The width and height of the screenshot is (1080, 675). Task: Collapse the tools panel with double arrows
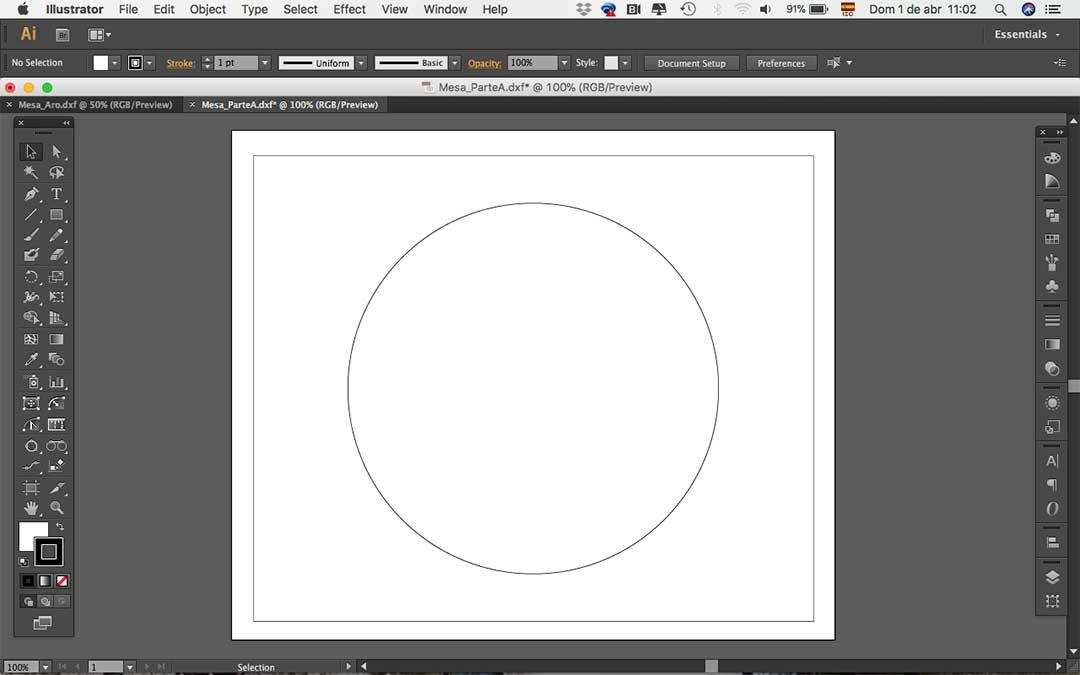66,123
